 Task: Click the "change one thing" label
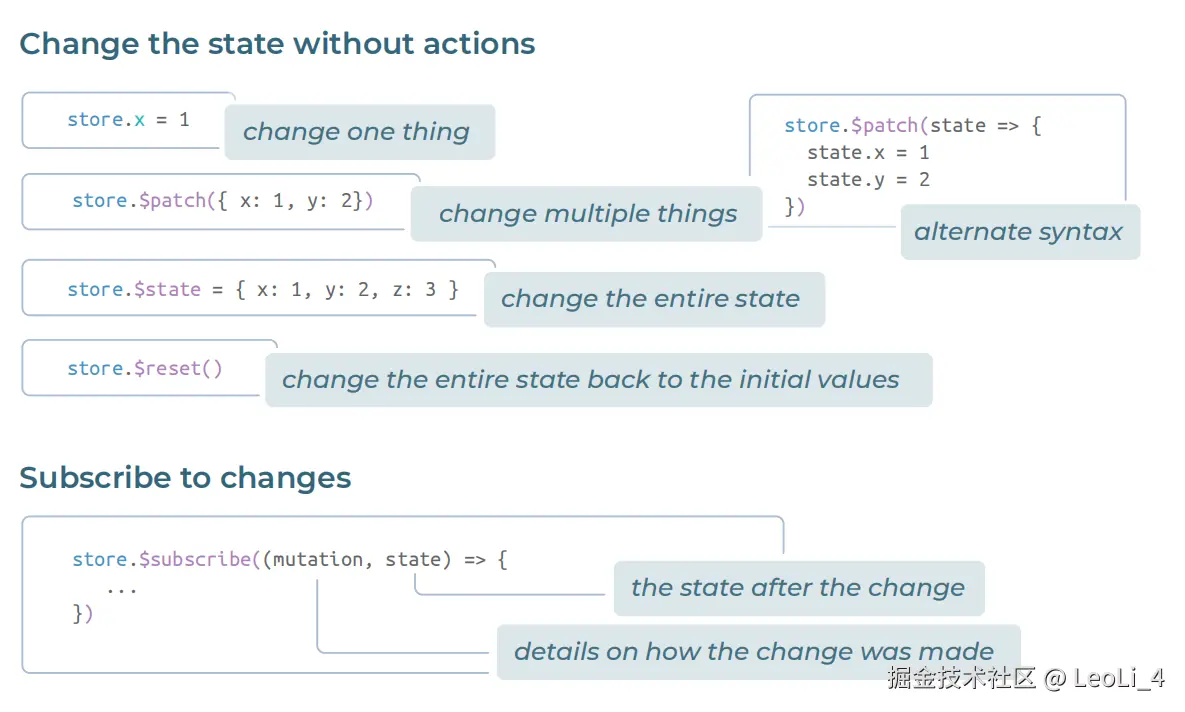coord(356,132)
